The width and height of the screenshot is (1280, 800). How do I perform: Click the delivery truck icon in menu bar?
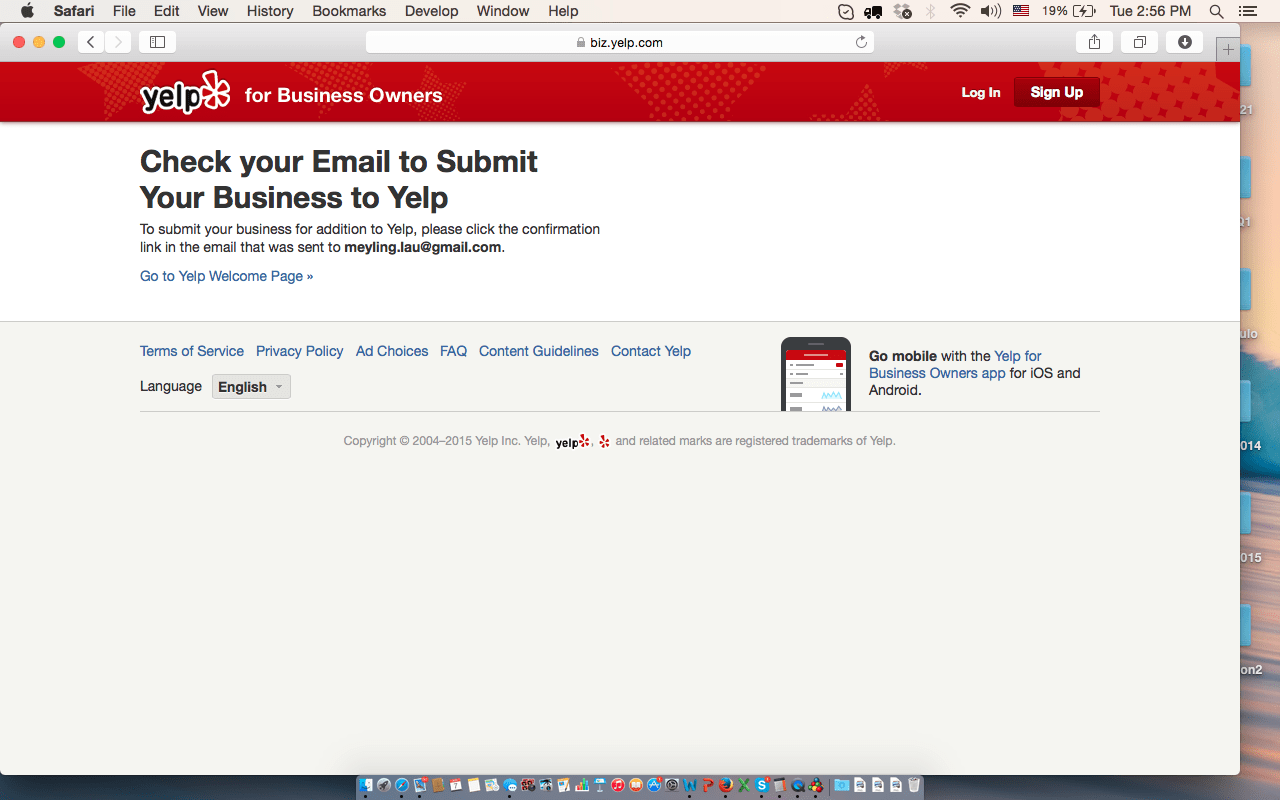[874, 11]
